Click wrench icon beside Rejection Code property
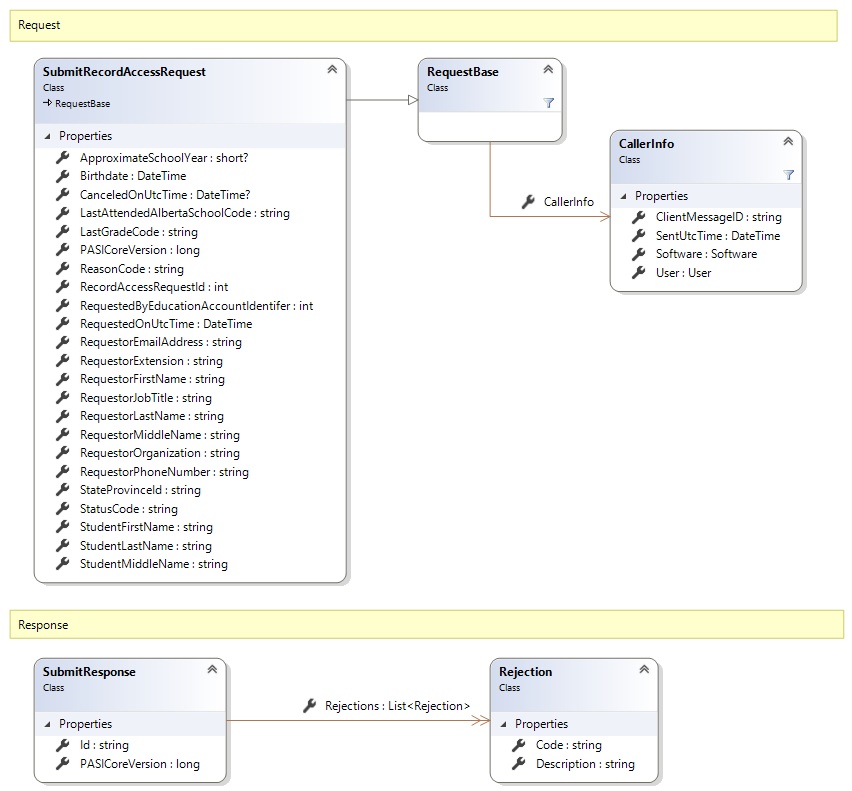 (x=518, y=745)
